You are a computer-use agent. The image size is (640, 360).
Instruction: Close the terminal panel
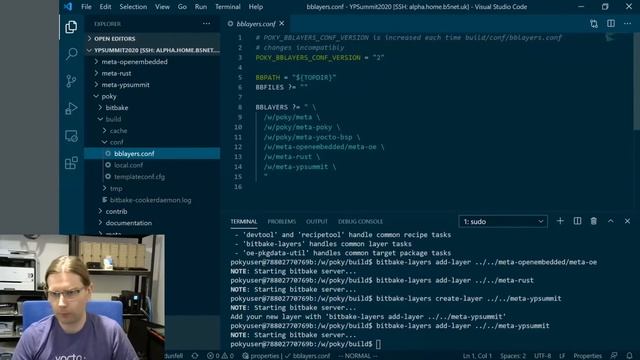(627, 221)
